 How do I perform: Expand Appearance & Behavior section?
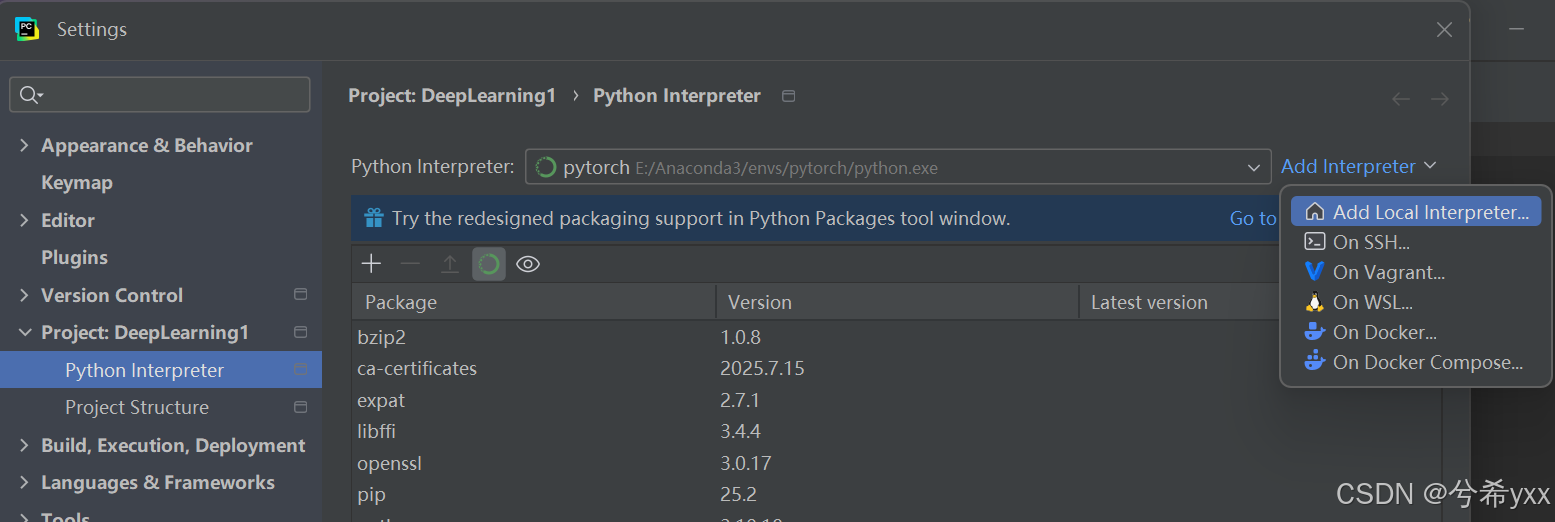tap(24, 145)
